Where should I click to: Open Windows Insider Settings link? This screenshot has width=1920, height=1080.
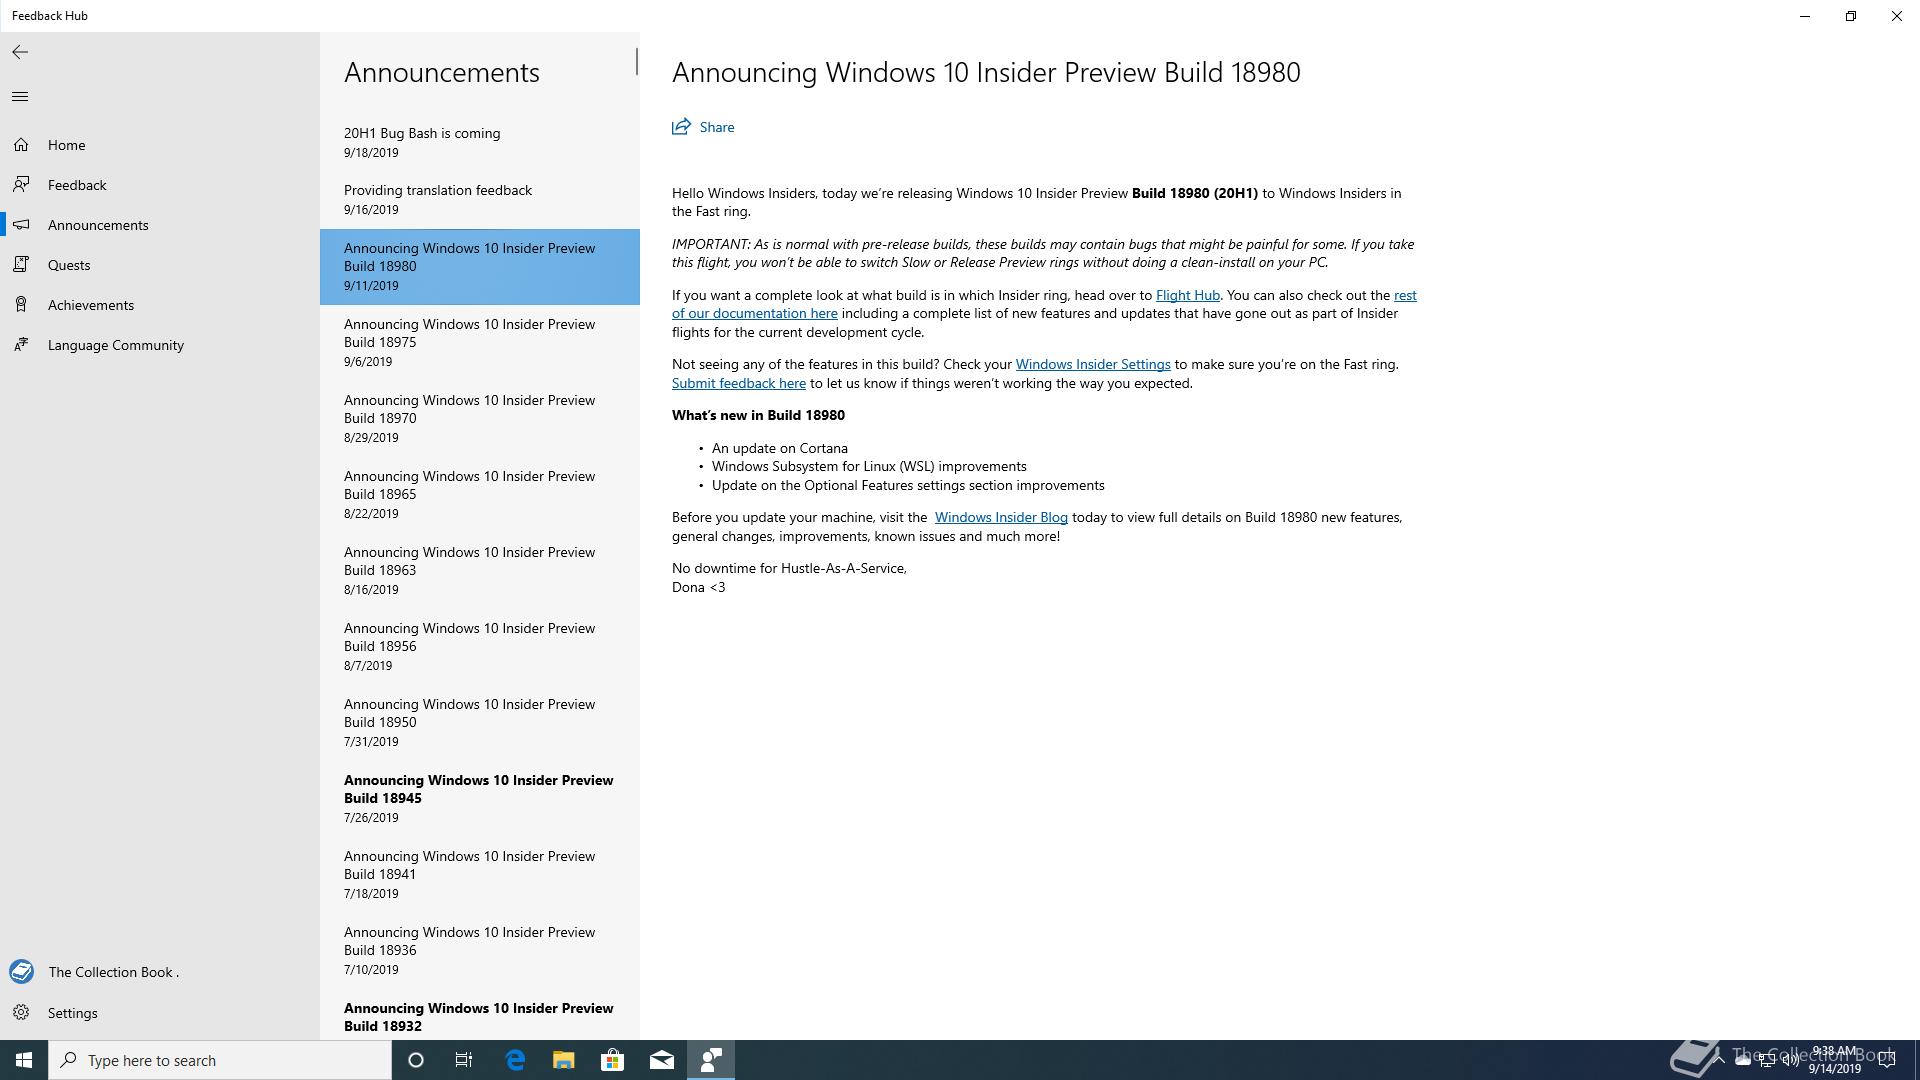click(1093, 364)
